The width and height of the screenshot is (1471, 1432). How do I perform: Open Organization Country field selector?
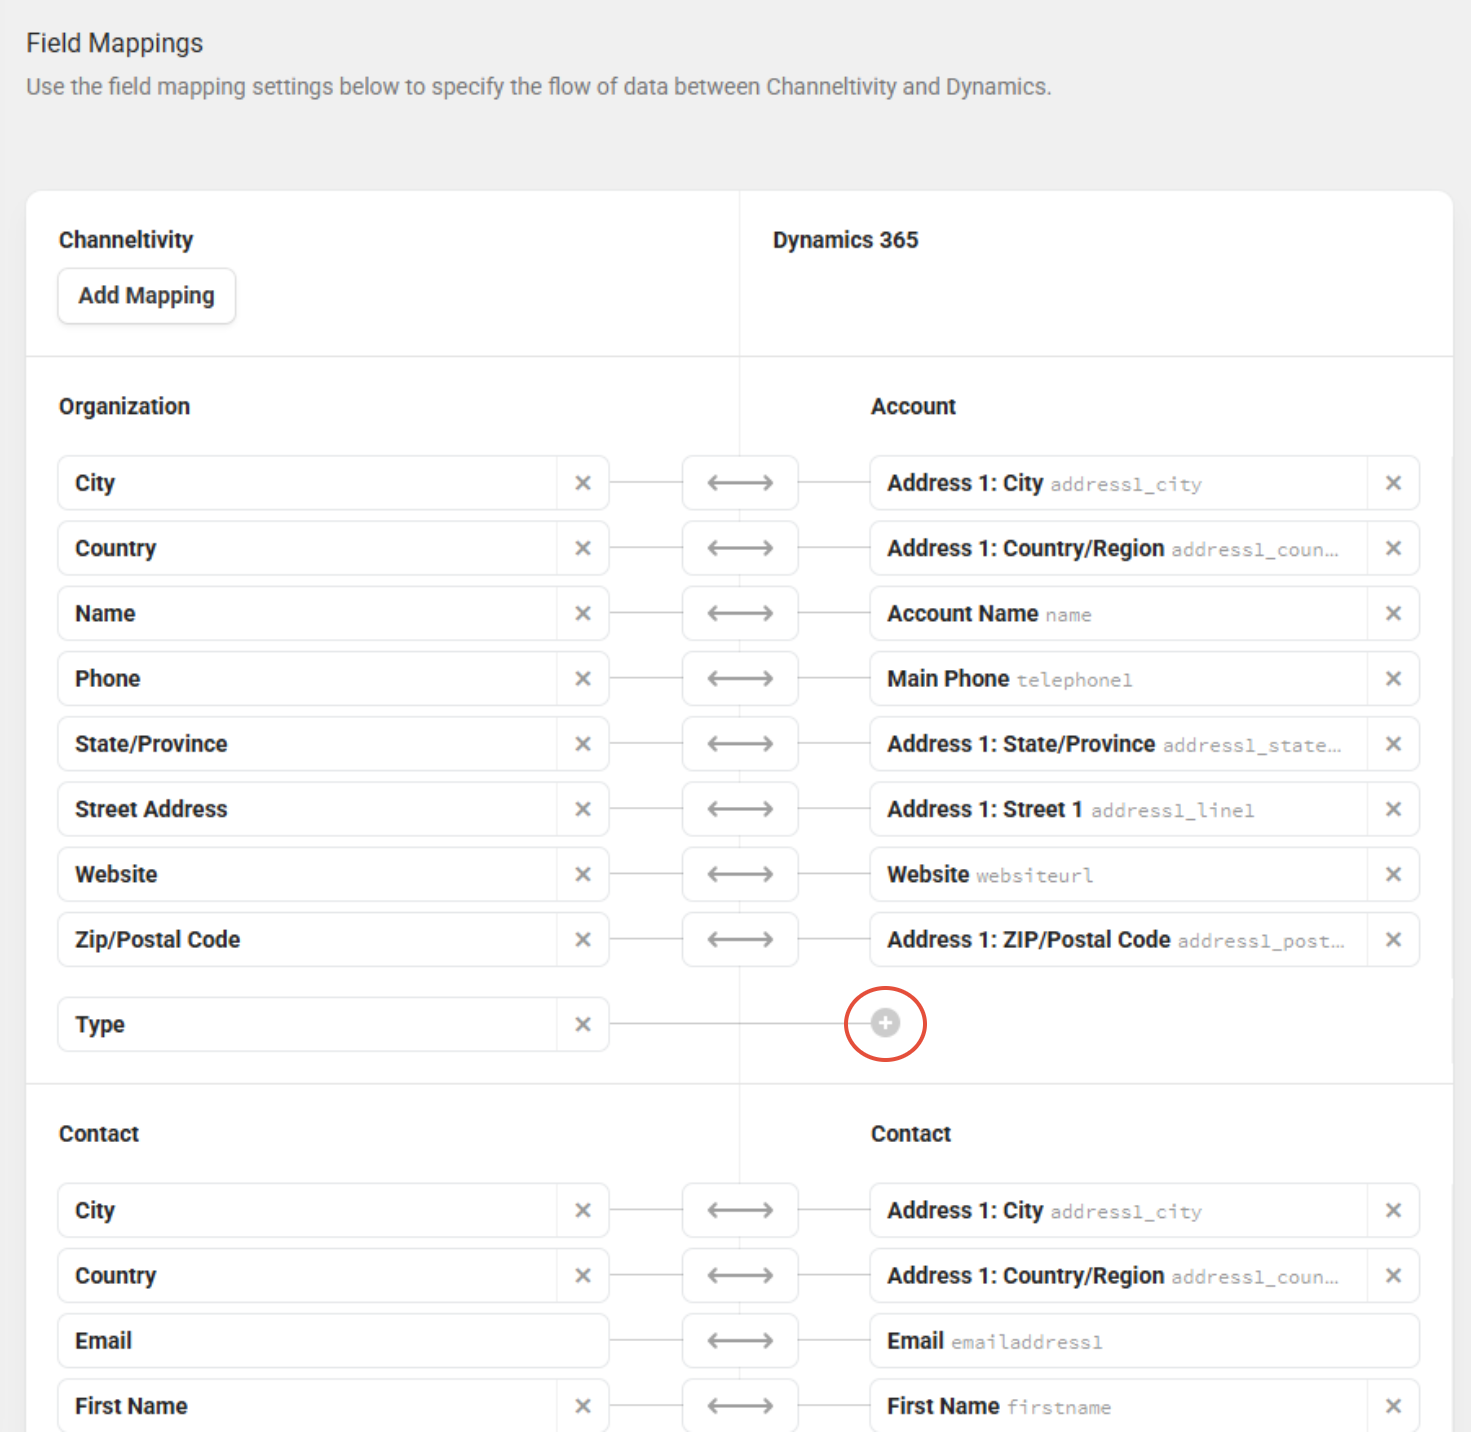[x=308, y=548]
